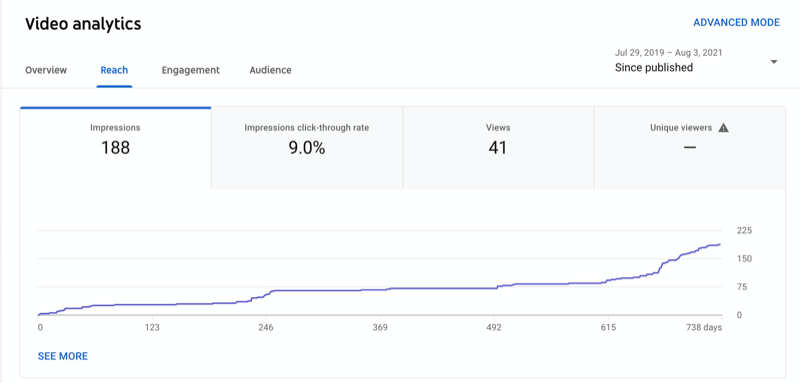Select the Impressions click-through rate card
Screen dimensions: 800x383
[307, 148]
